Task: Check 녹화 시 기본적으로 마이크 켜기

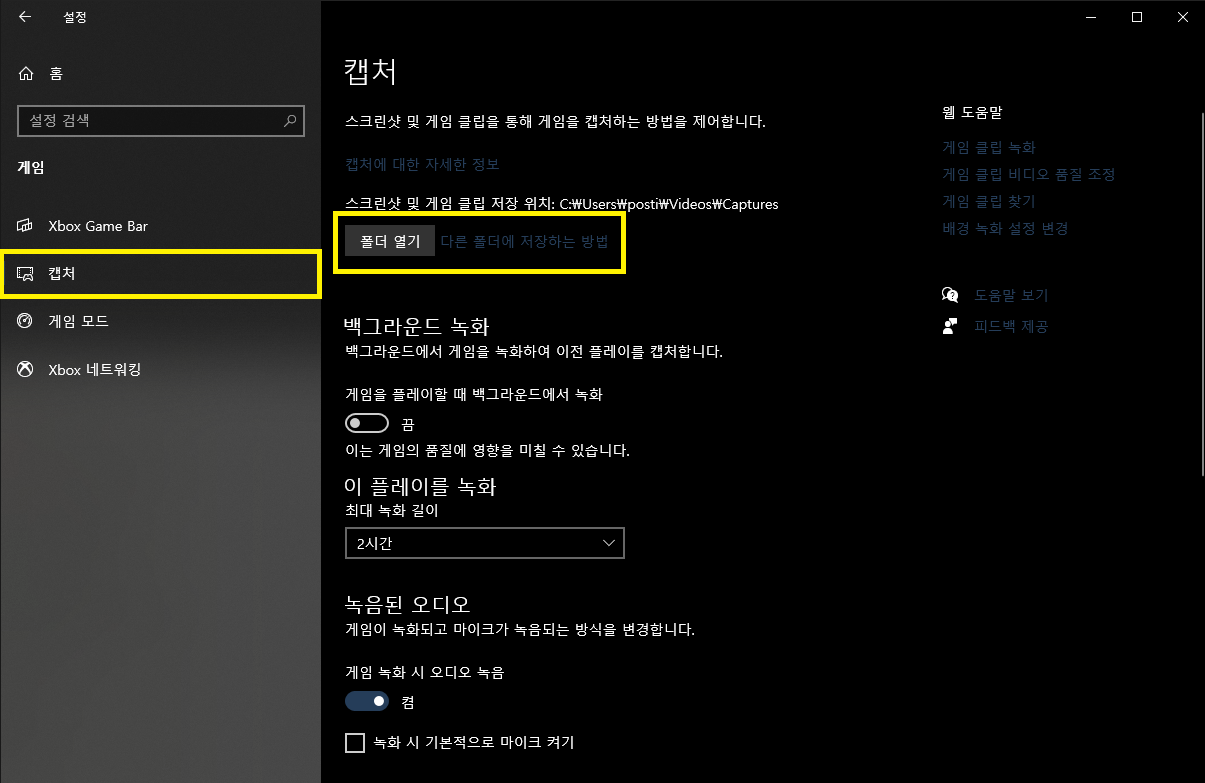Action: coord(355,742)
